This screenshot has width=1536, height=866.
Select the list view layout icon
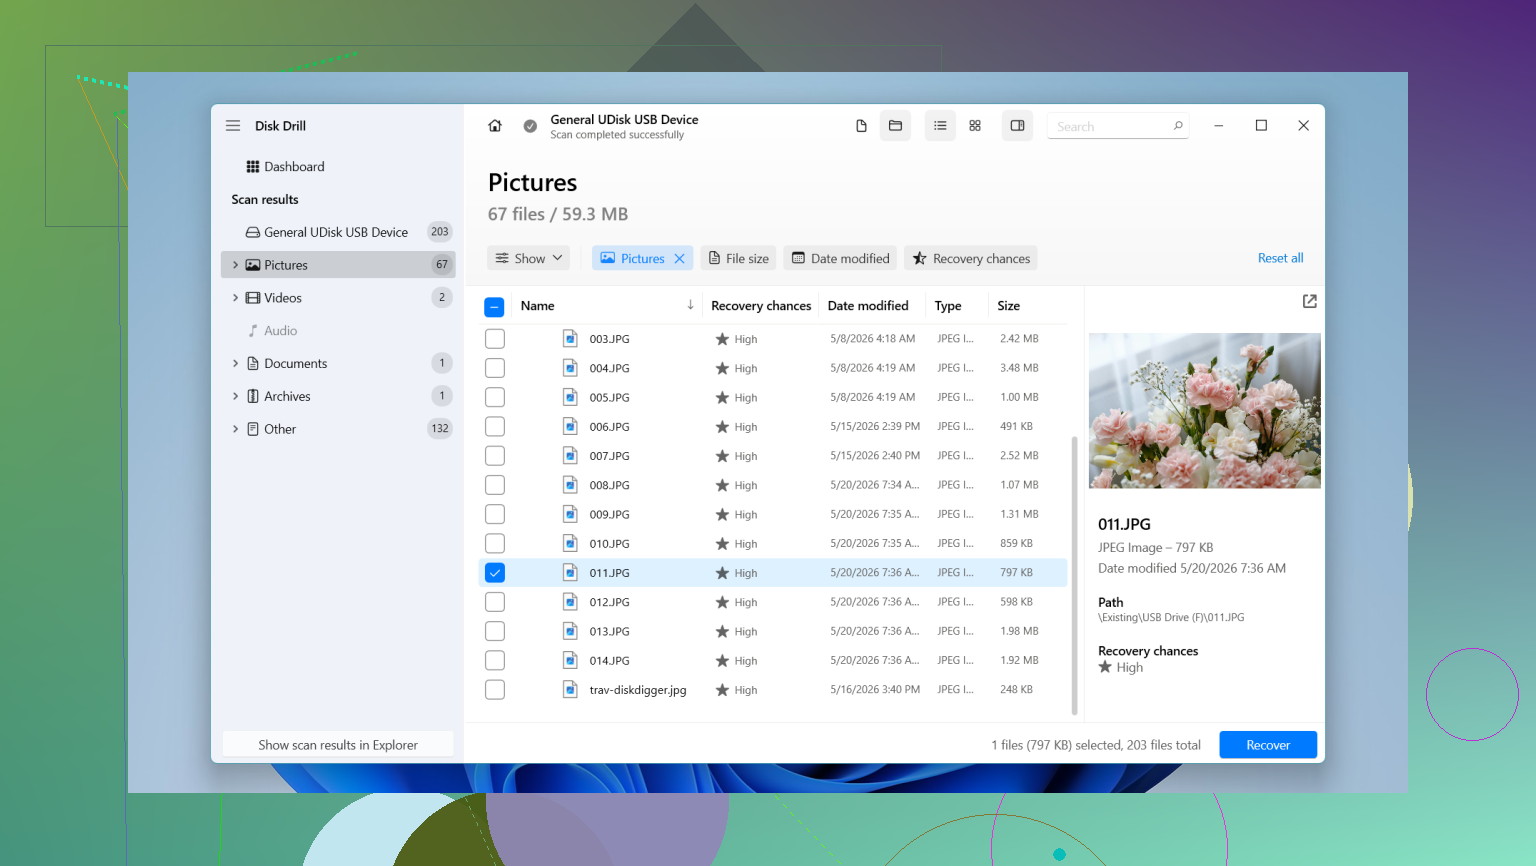coord(940,126)
